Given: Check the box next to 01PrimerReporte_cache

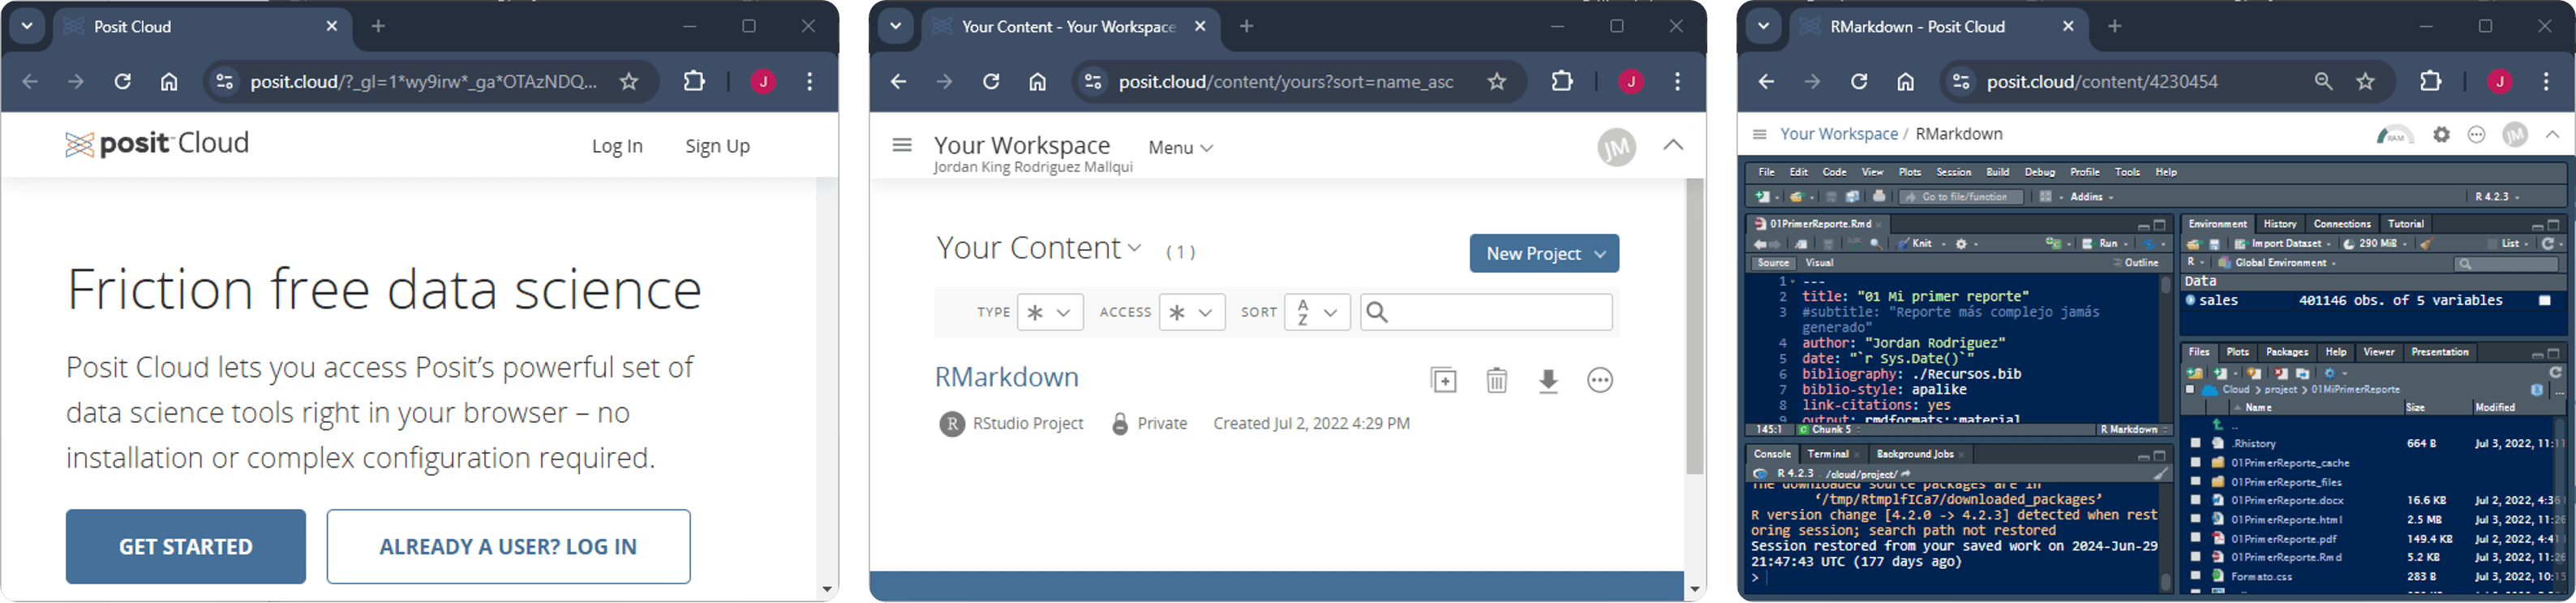Looking at the screenshot, I should (x=2195, y=462).
